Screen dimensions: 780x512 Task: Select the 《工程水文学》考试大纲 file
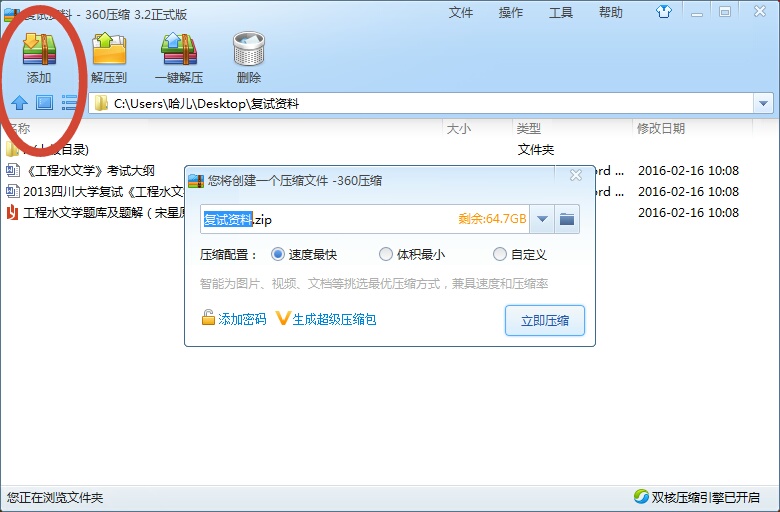pyautogui.click(x=90, y=171)
